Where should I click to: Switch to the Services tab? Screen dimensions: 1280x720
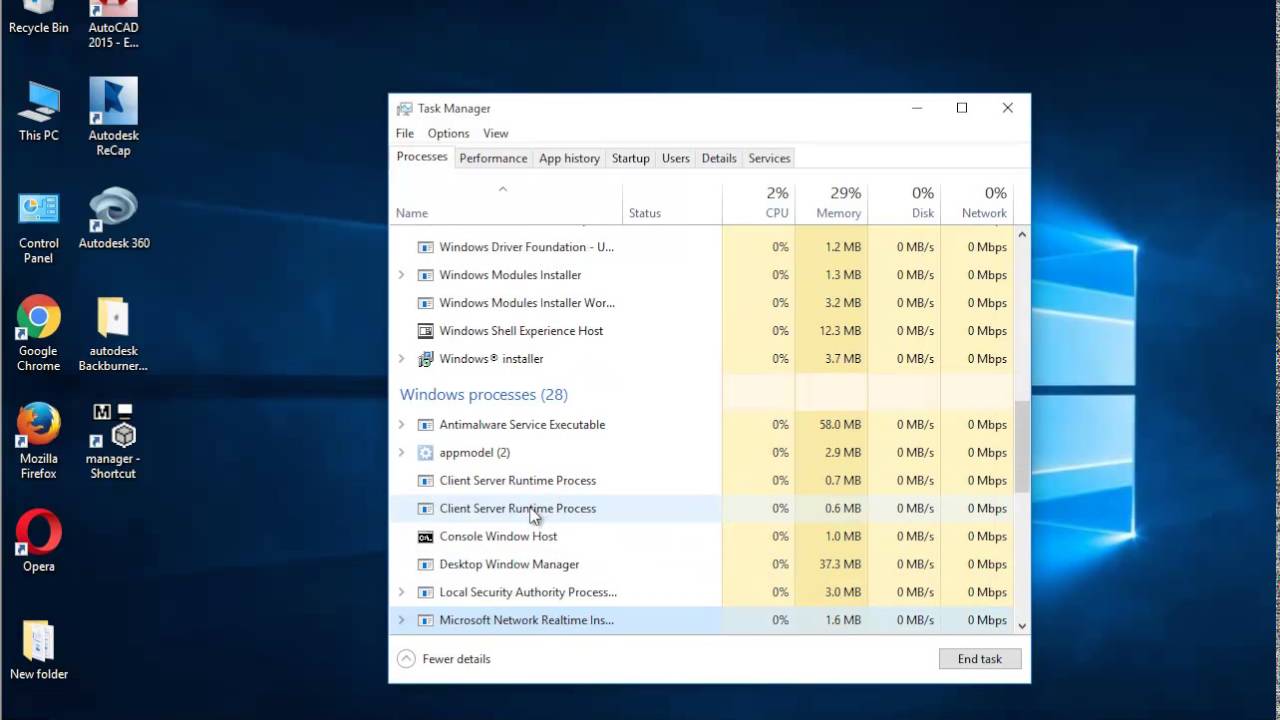(769, 158)
